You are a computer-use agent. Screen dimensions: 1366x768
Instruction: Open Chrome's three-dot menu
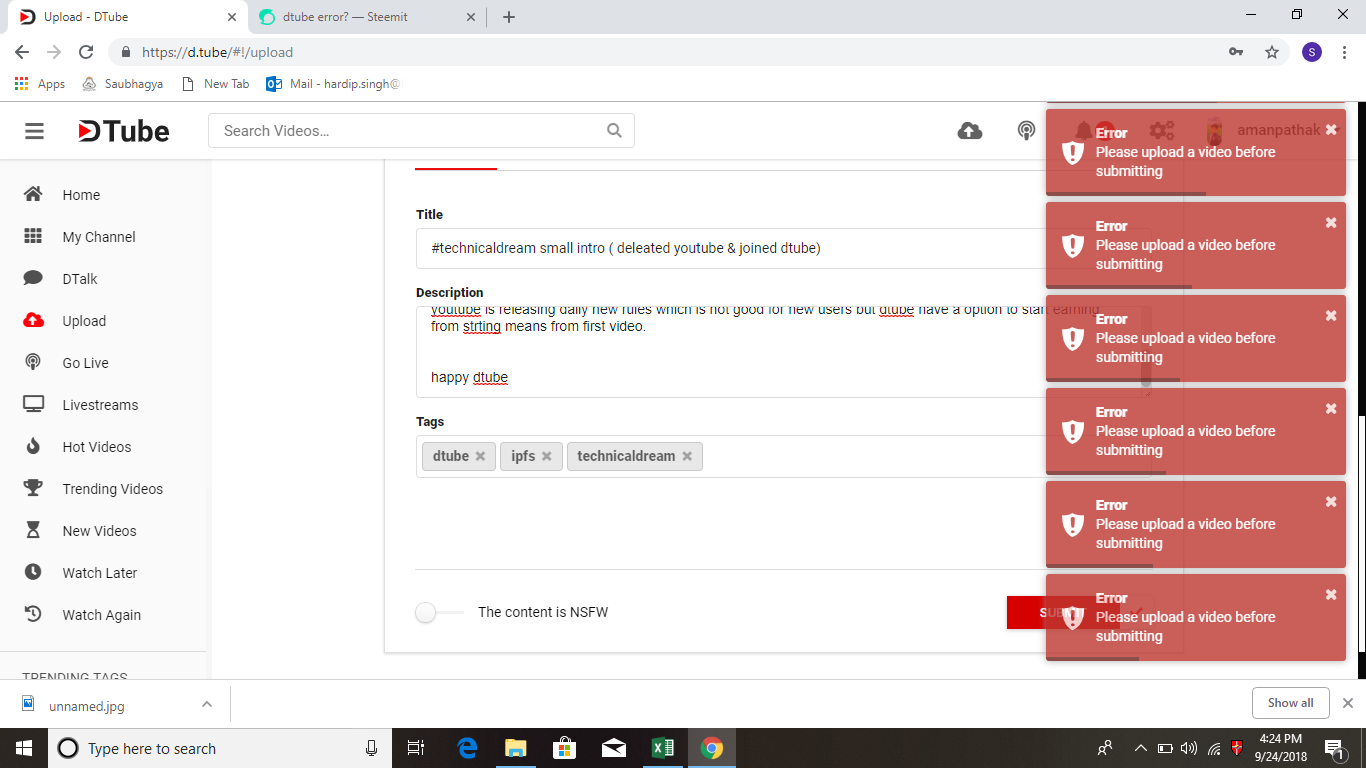[x=1344, y=51]
